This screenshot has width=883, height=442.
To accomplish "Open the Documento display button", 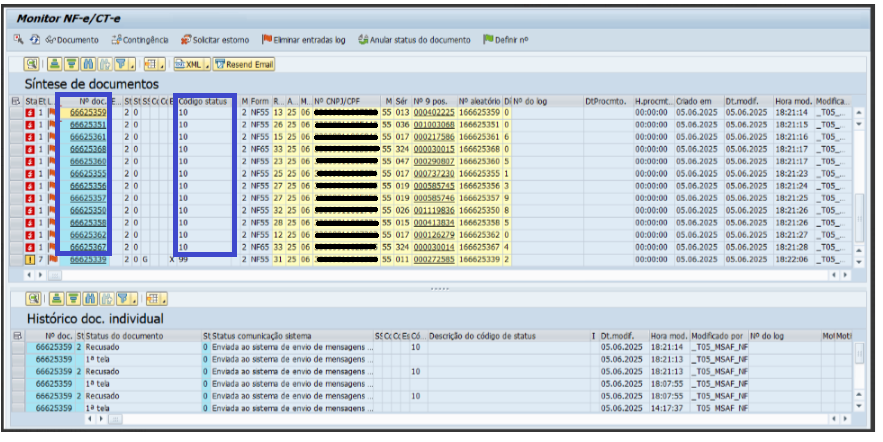I will click(72, 40).
